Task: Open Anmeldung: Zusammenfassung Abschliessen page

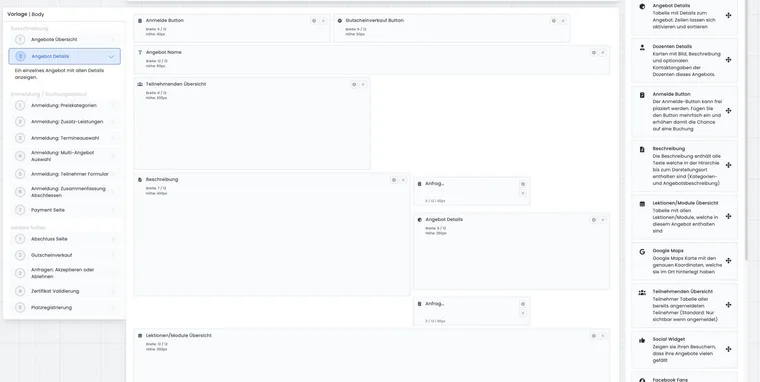Action: pyautogui.click(x=65, y=192)
